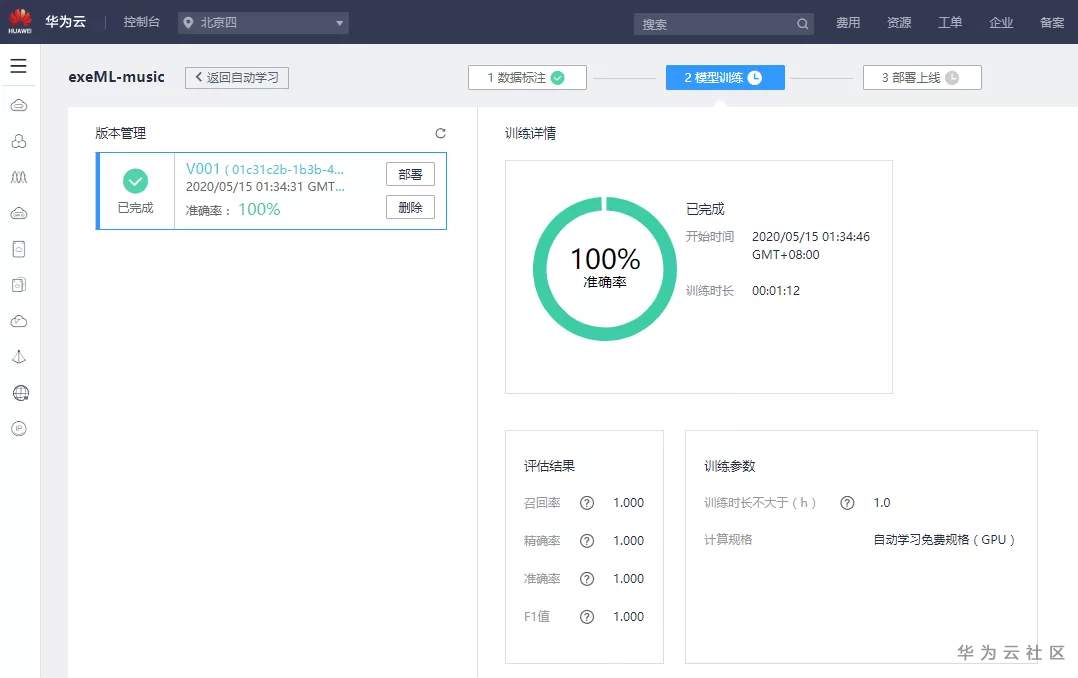Click the help icon next to F1值
Screen dimensions: 1078x678
586,617
